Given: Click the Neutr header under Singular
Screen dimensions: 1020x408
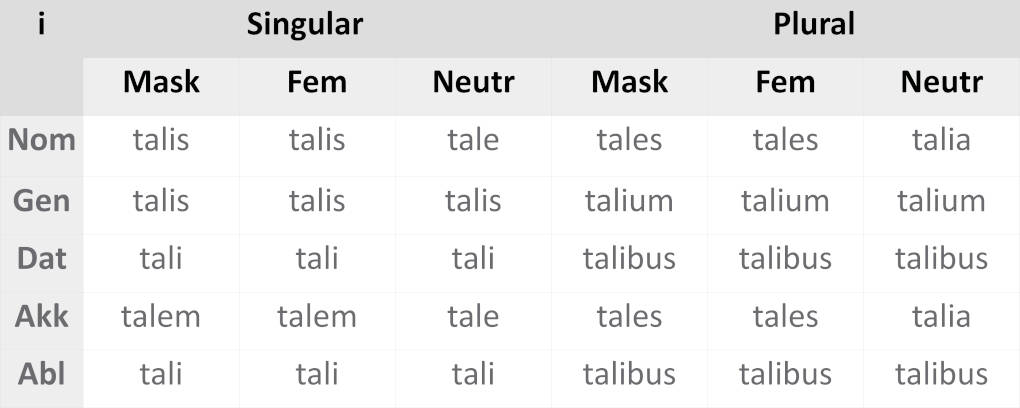Looking at the screenshot, I should click(473, 82).
